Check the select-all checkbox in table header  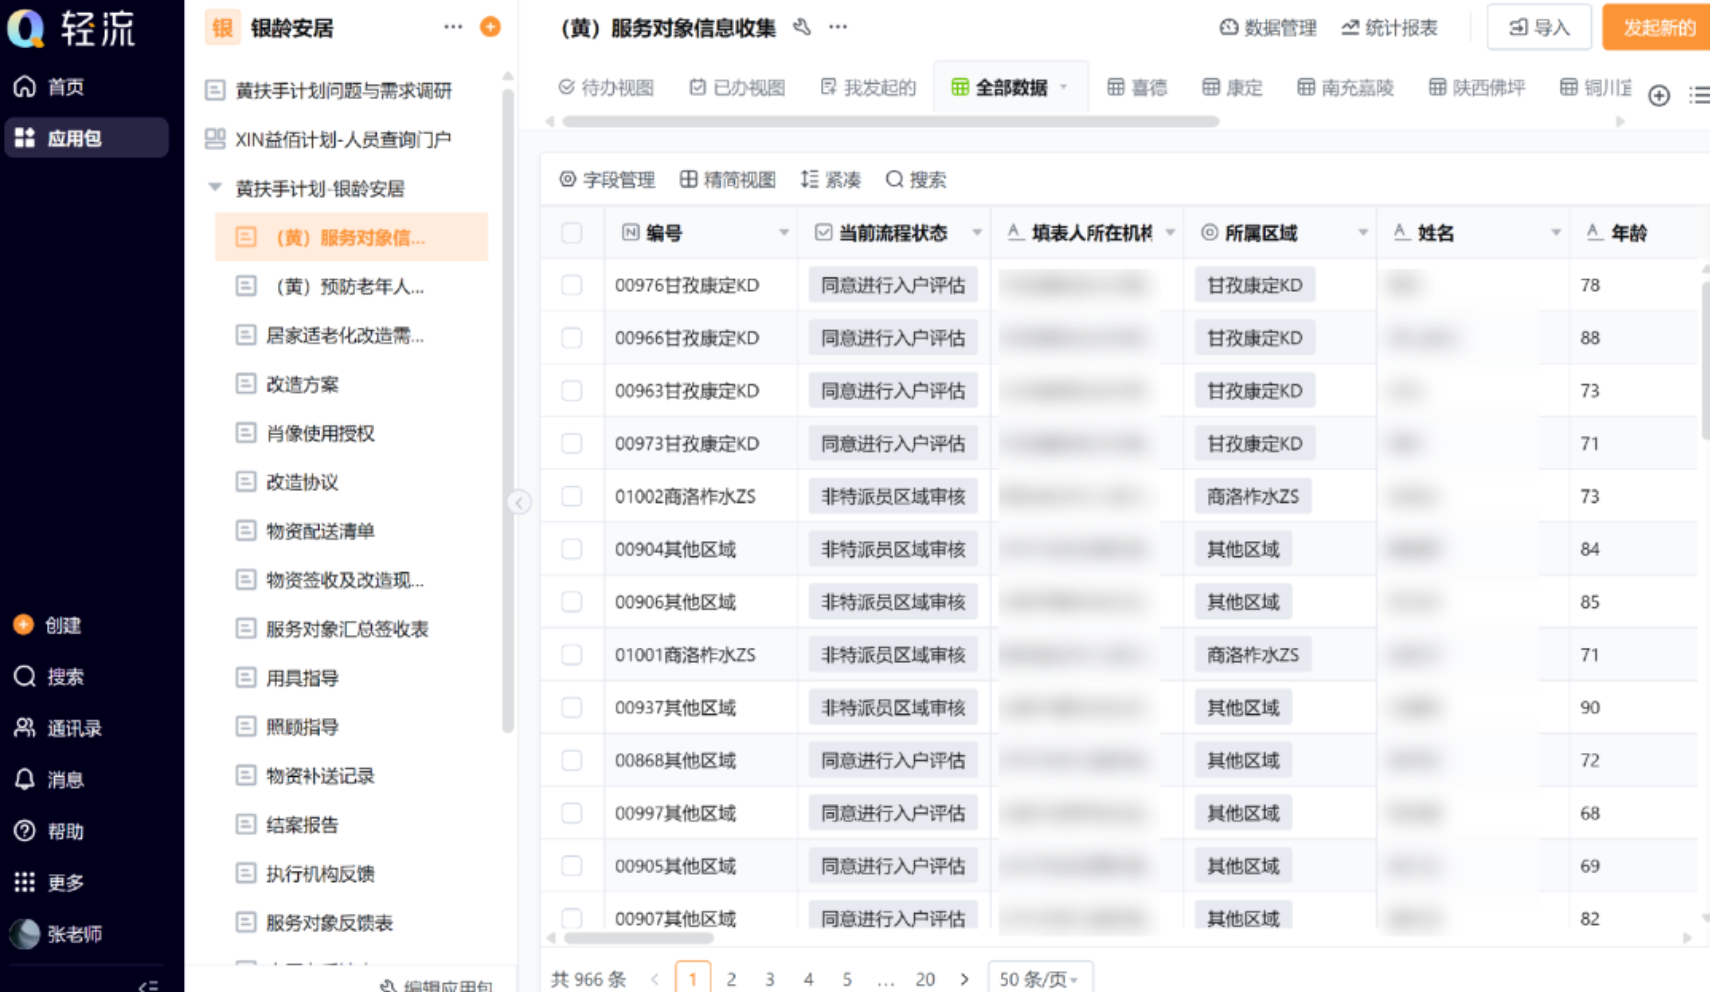tap(572, 232)
